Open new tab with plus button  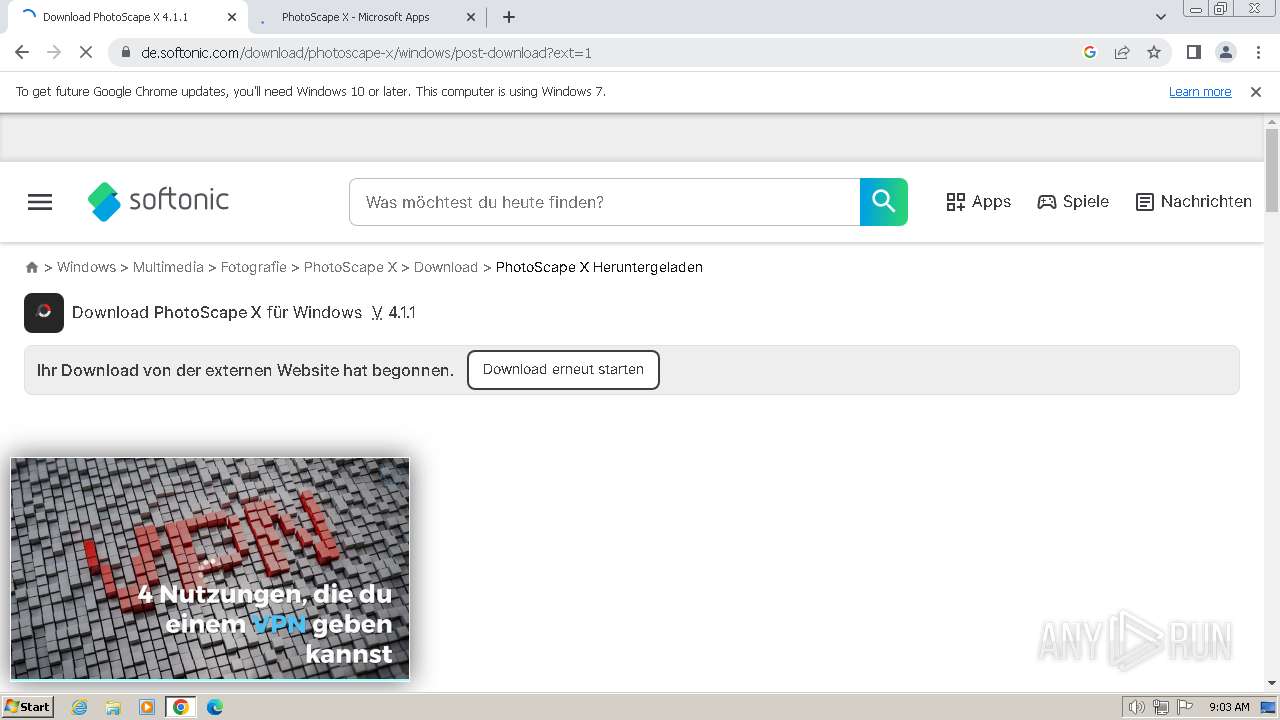coord(509,17)
